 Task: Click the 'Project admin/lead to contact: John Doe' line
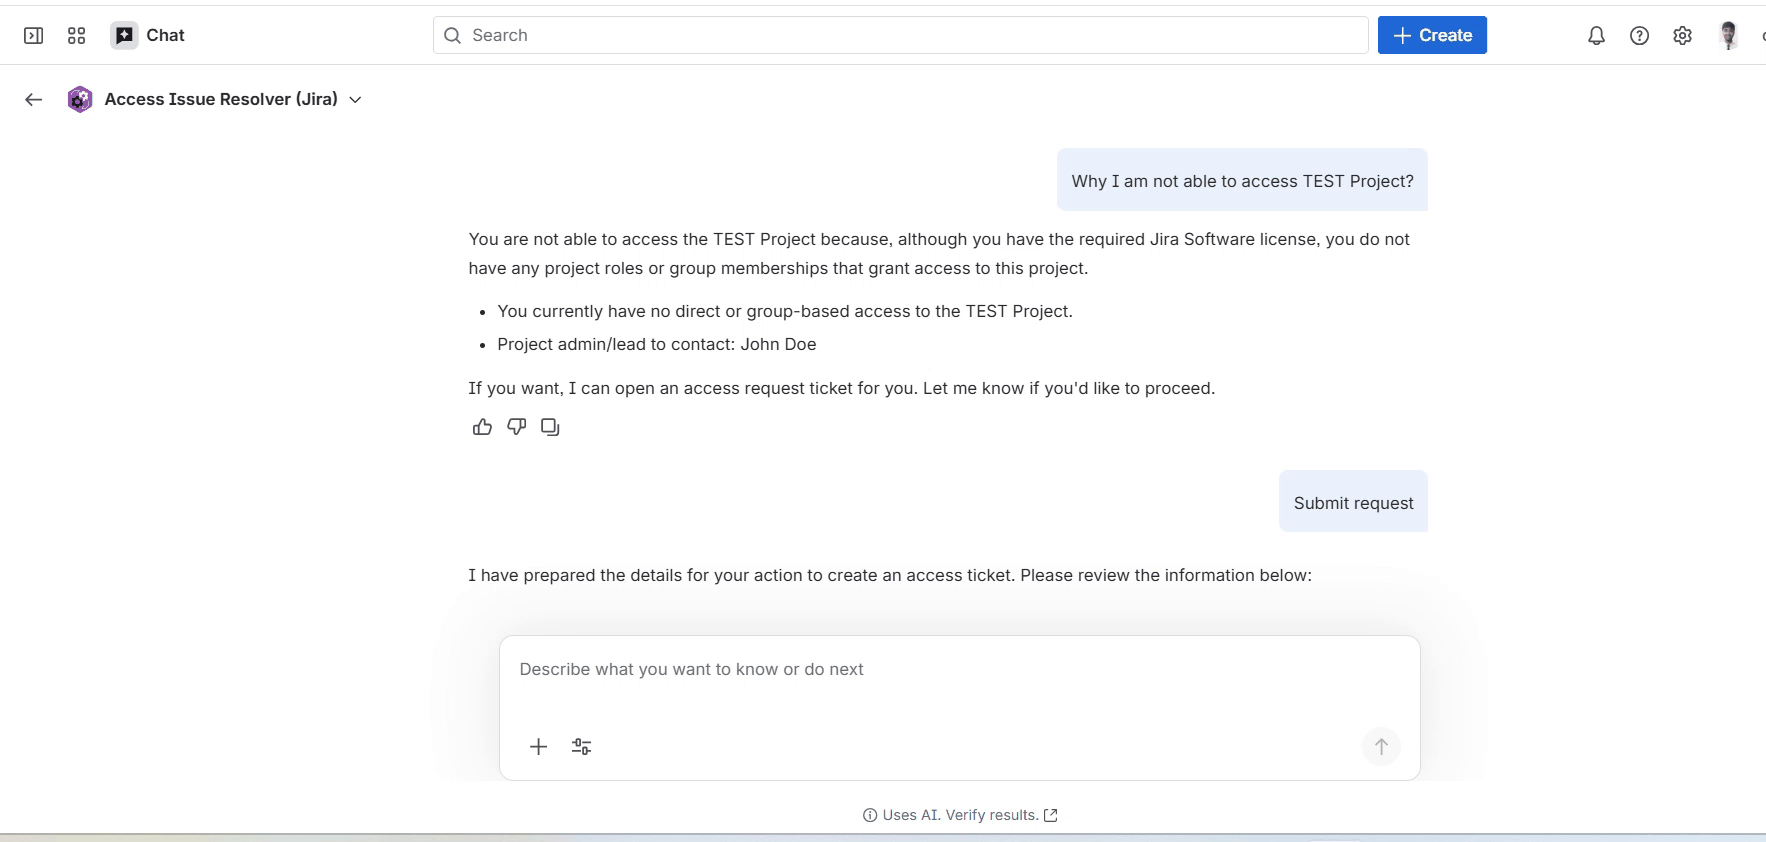coord(657,344)
